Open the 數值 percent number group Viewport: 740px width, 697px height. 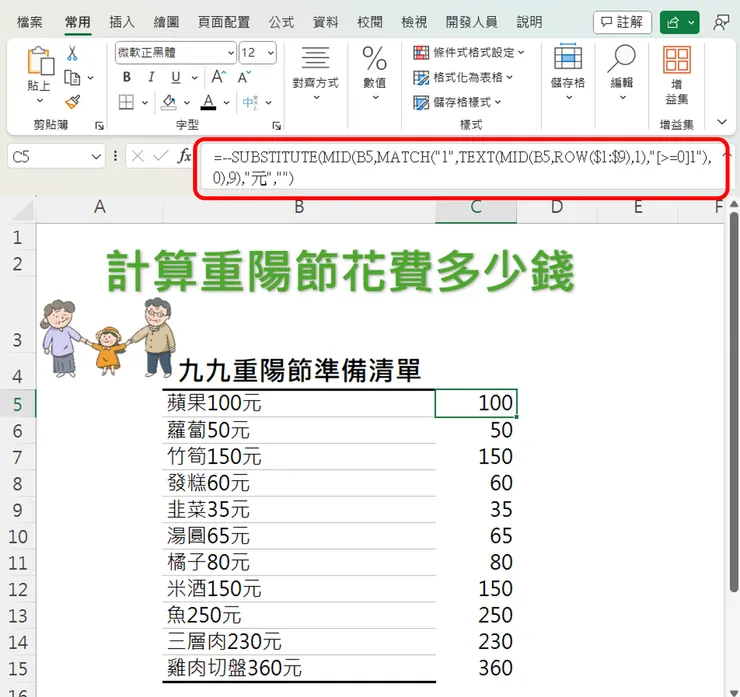(x=375, y=74)
